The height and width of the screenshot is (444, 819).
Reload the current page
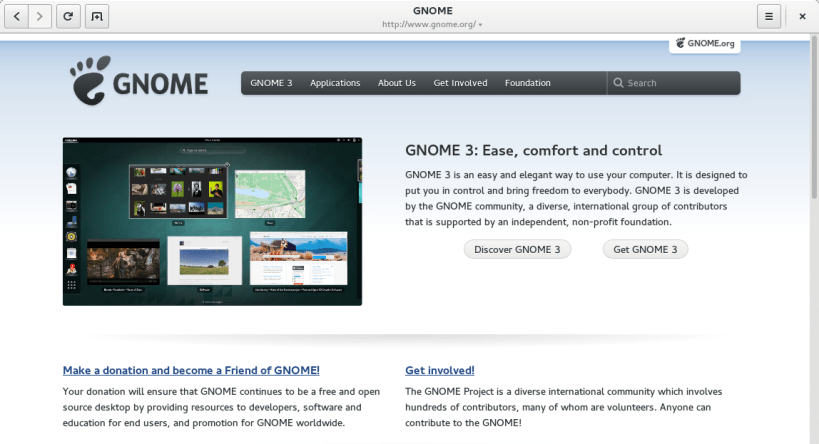tap(68, 17)
